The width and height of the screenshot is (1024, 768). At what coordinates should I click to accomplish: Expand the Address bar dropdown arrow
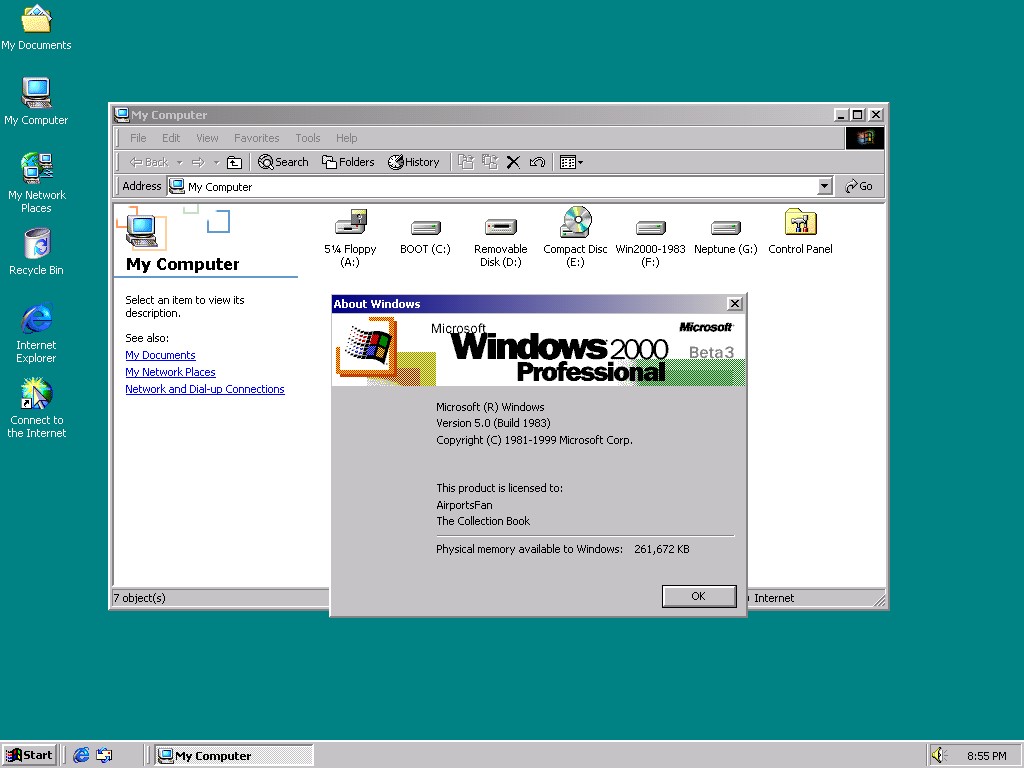click(825, 186)
